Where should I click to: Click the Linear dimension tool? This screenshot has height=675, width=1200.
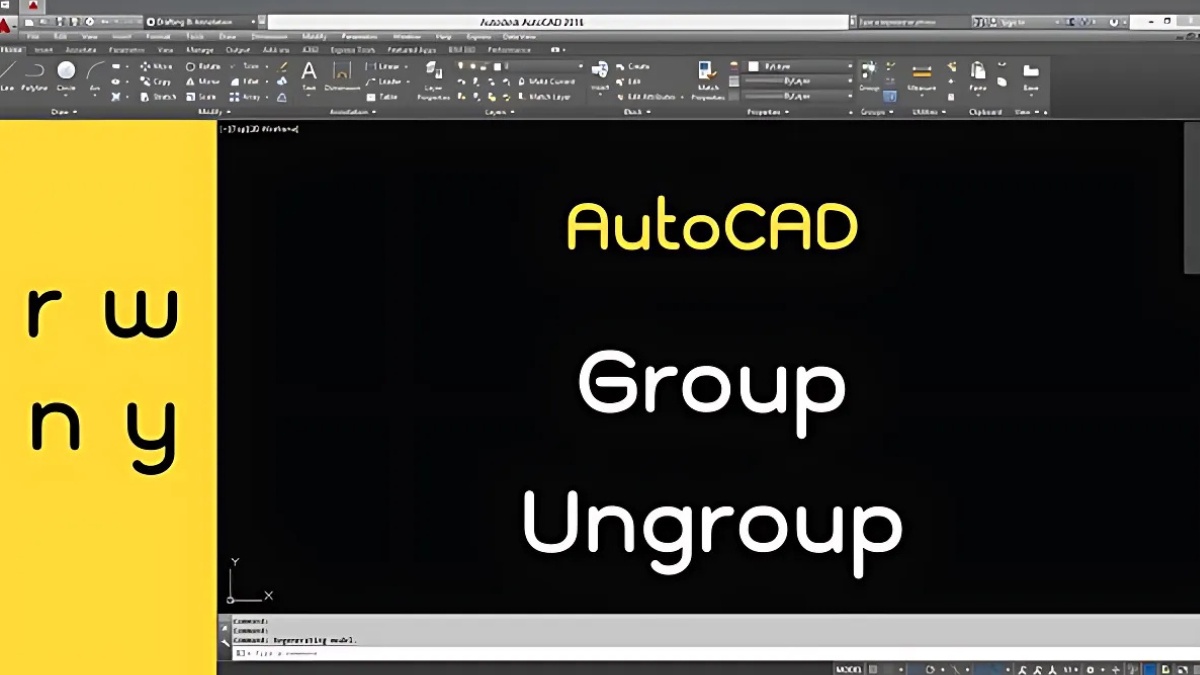click(x=382, y=66)
